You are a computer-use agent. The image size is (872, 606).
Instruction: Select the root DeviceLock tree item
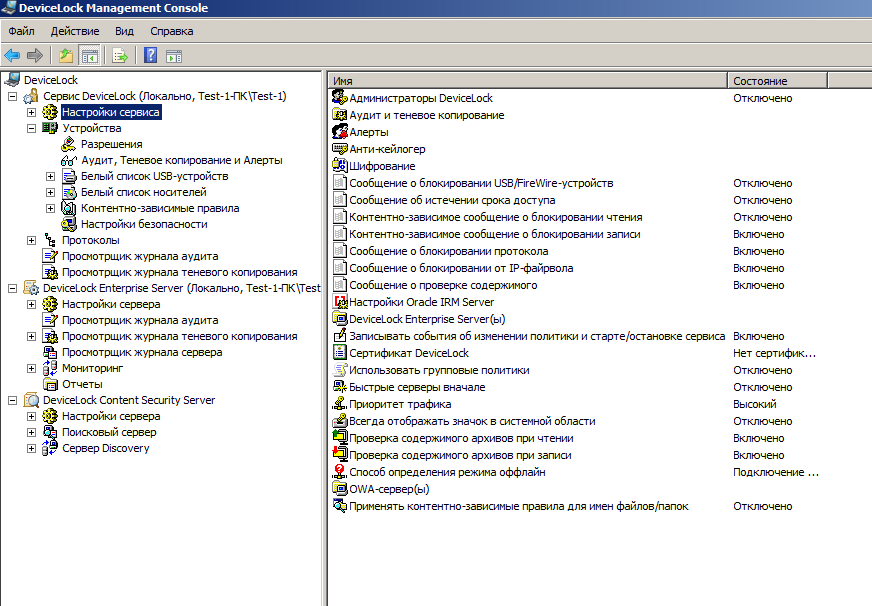51,80
